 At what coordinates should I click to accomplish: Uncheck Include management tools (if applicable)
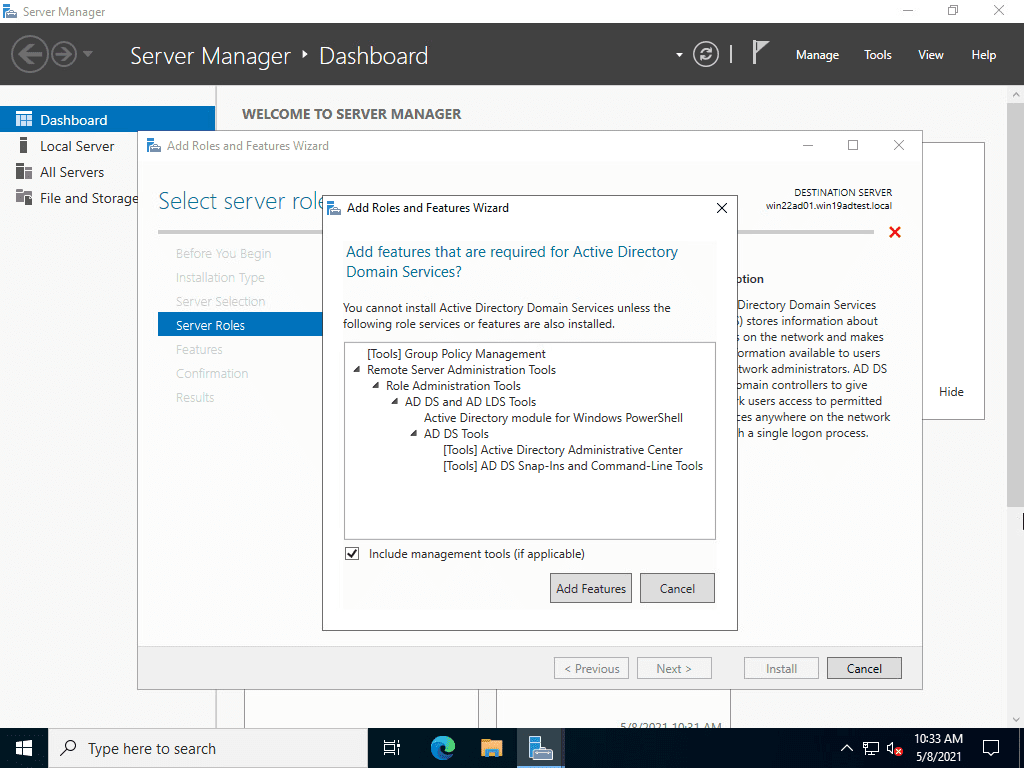tap(352, 553)
